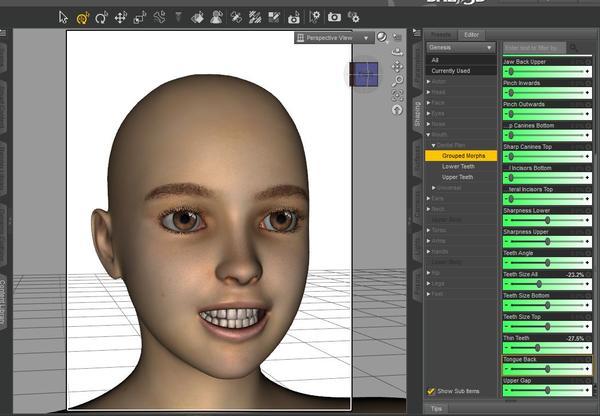
Task: Click the Render camera icon
Action: [334, 17]
